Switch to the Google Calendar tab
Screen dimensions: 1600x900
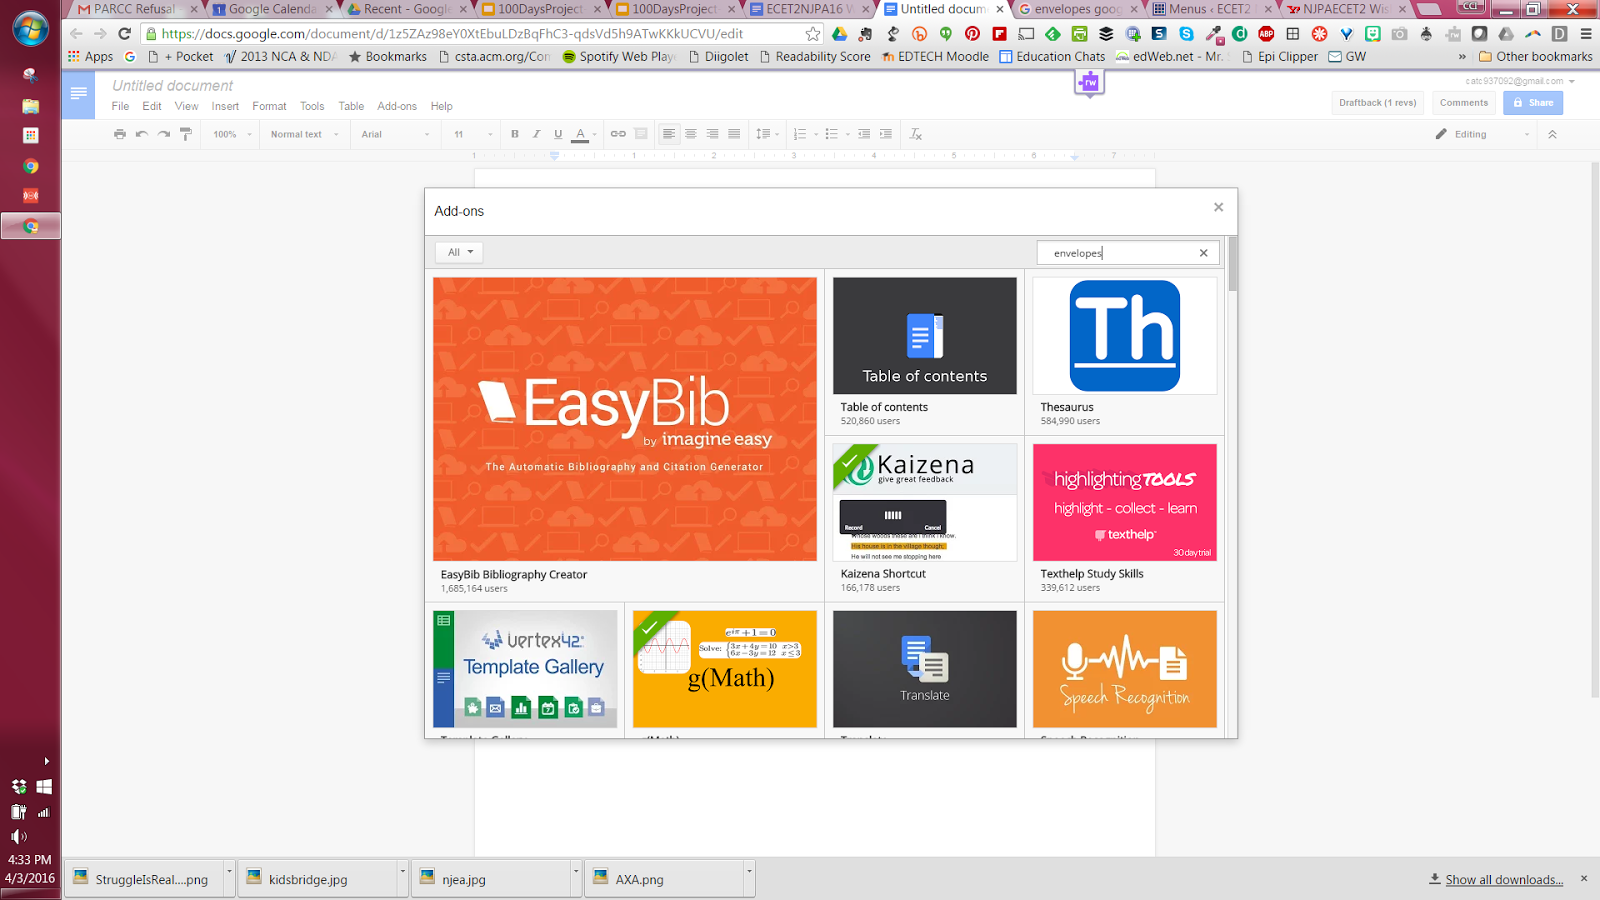pyautogui.click(x=270, y=9)
